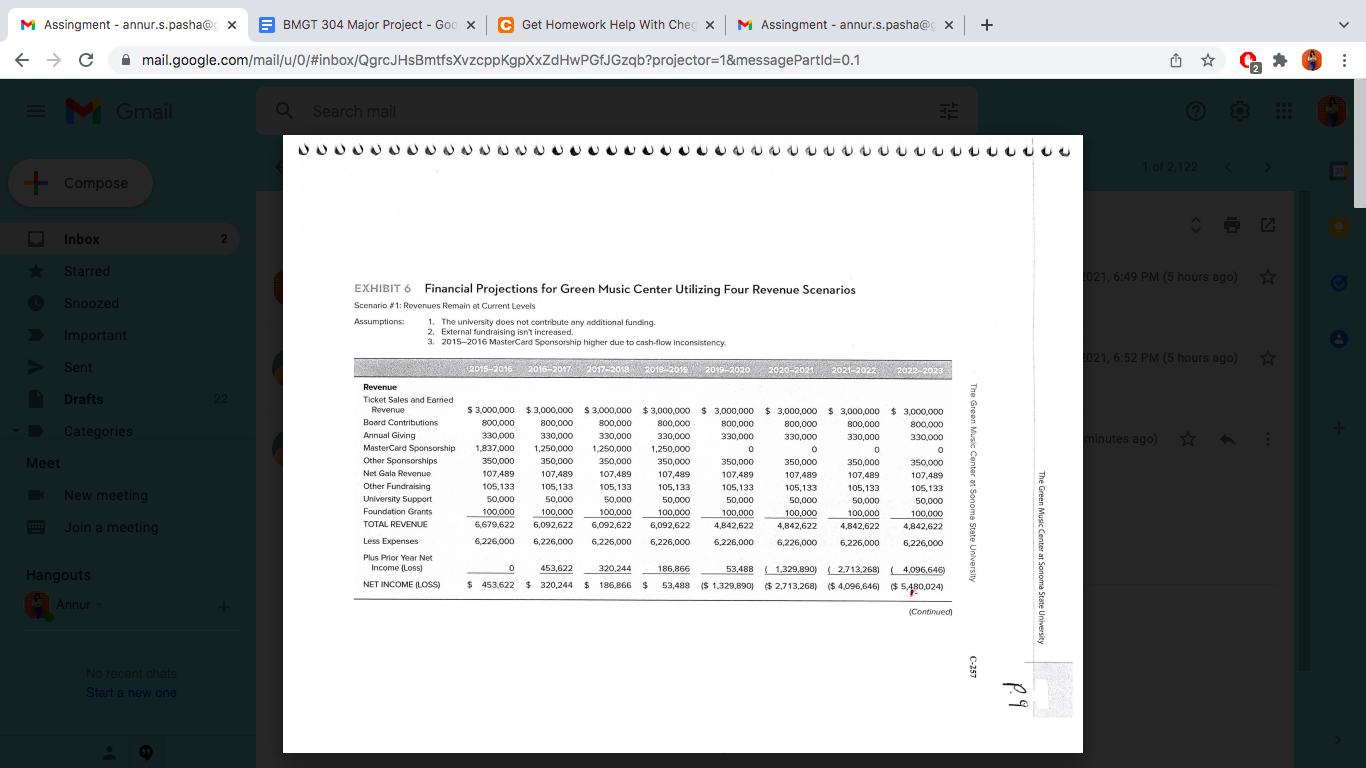Open the more options three-dot menu on email
Viewport: 1366px width, 768px height.
click(1267, 438)
